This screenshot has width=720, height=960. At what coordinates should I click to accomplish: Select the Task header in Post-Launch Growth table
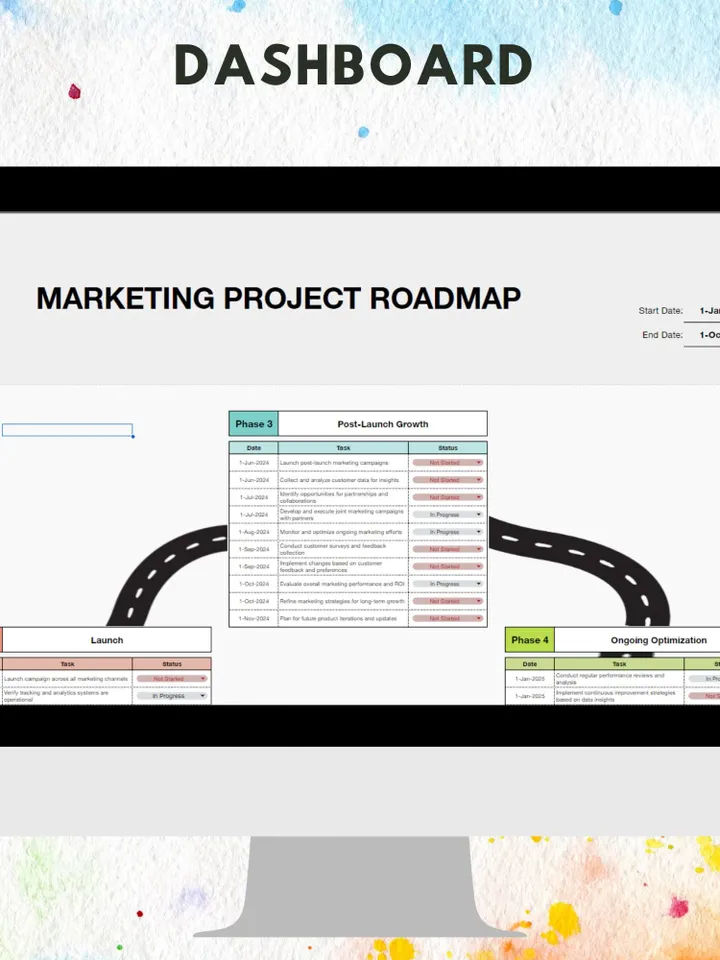coord(343,448)
